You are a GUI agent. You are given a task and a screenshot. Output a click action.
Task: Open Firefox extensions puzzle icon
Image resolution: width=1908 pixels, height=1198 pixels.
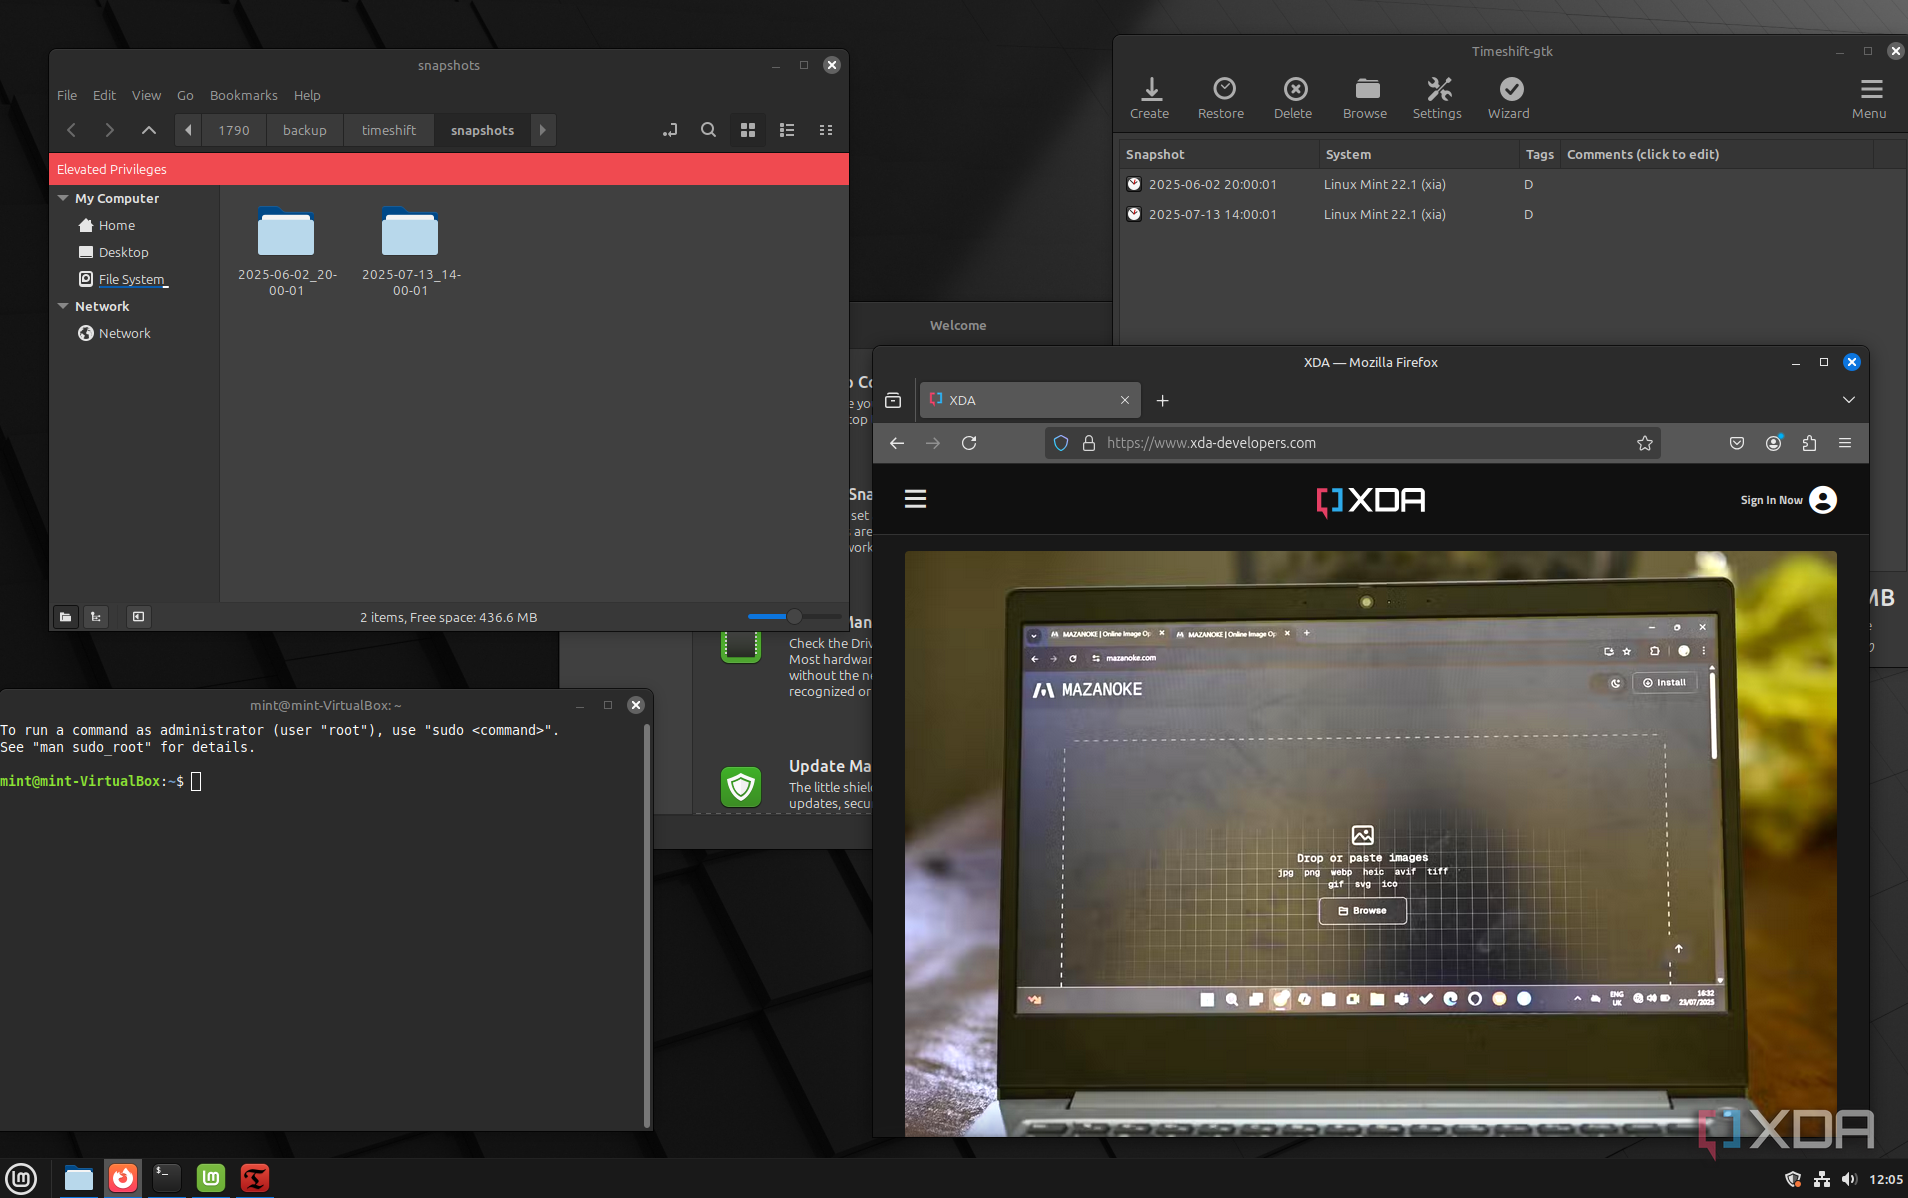(x=1809, y=443)
